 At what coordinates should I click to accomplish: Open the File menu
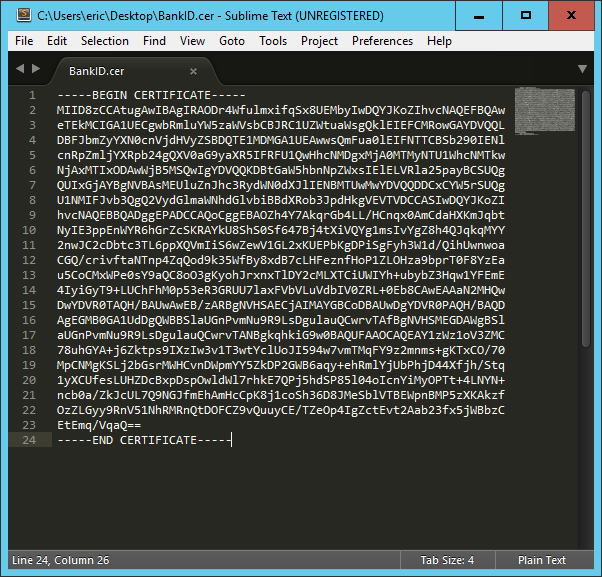click(x=24, y=41)
